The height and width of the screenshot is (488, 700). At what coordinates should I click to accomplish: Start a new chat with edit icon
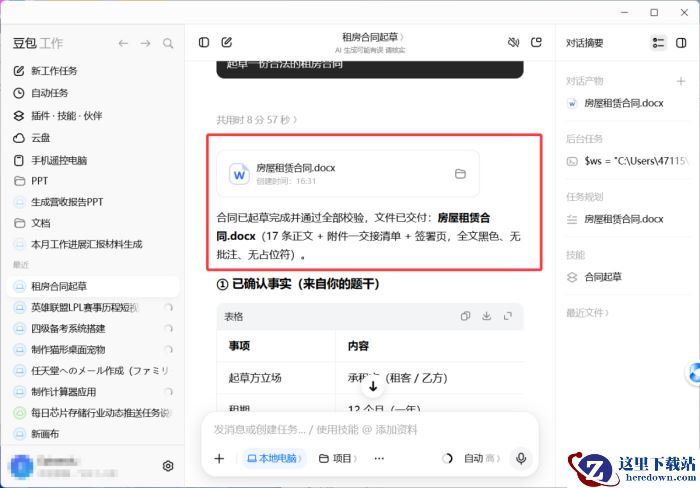pyautogui.click(x=227, y=42)
